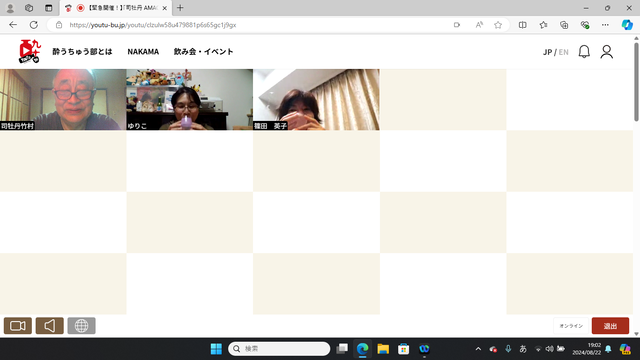Open the user account icon on page
640x360 pixels.
(607, 52)
